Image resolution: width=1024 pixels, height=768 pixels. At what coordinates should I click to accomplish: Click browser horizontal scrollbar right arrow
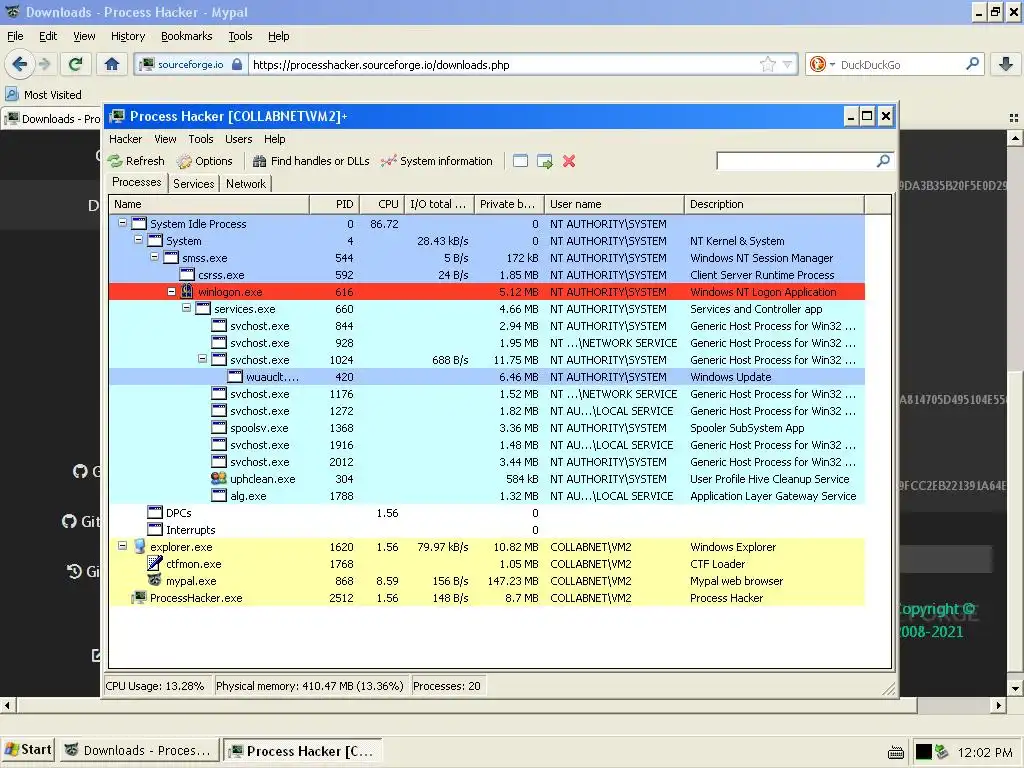998,705
